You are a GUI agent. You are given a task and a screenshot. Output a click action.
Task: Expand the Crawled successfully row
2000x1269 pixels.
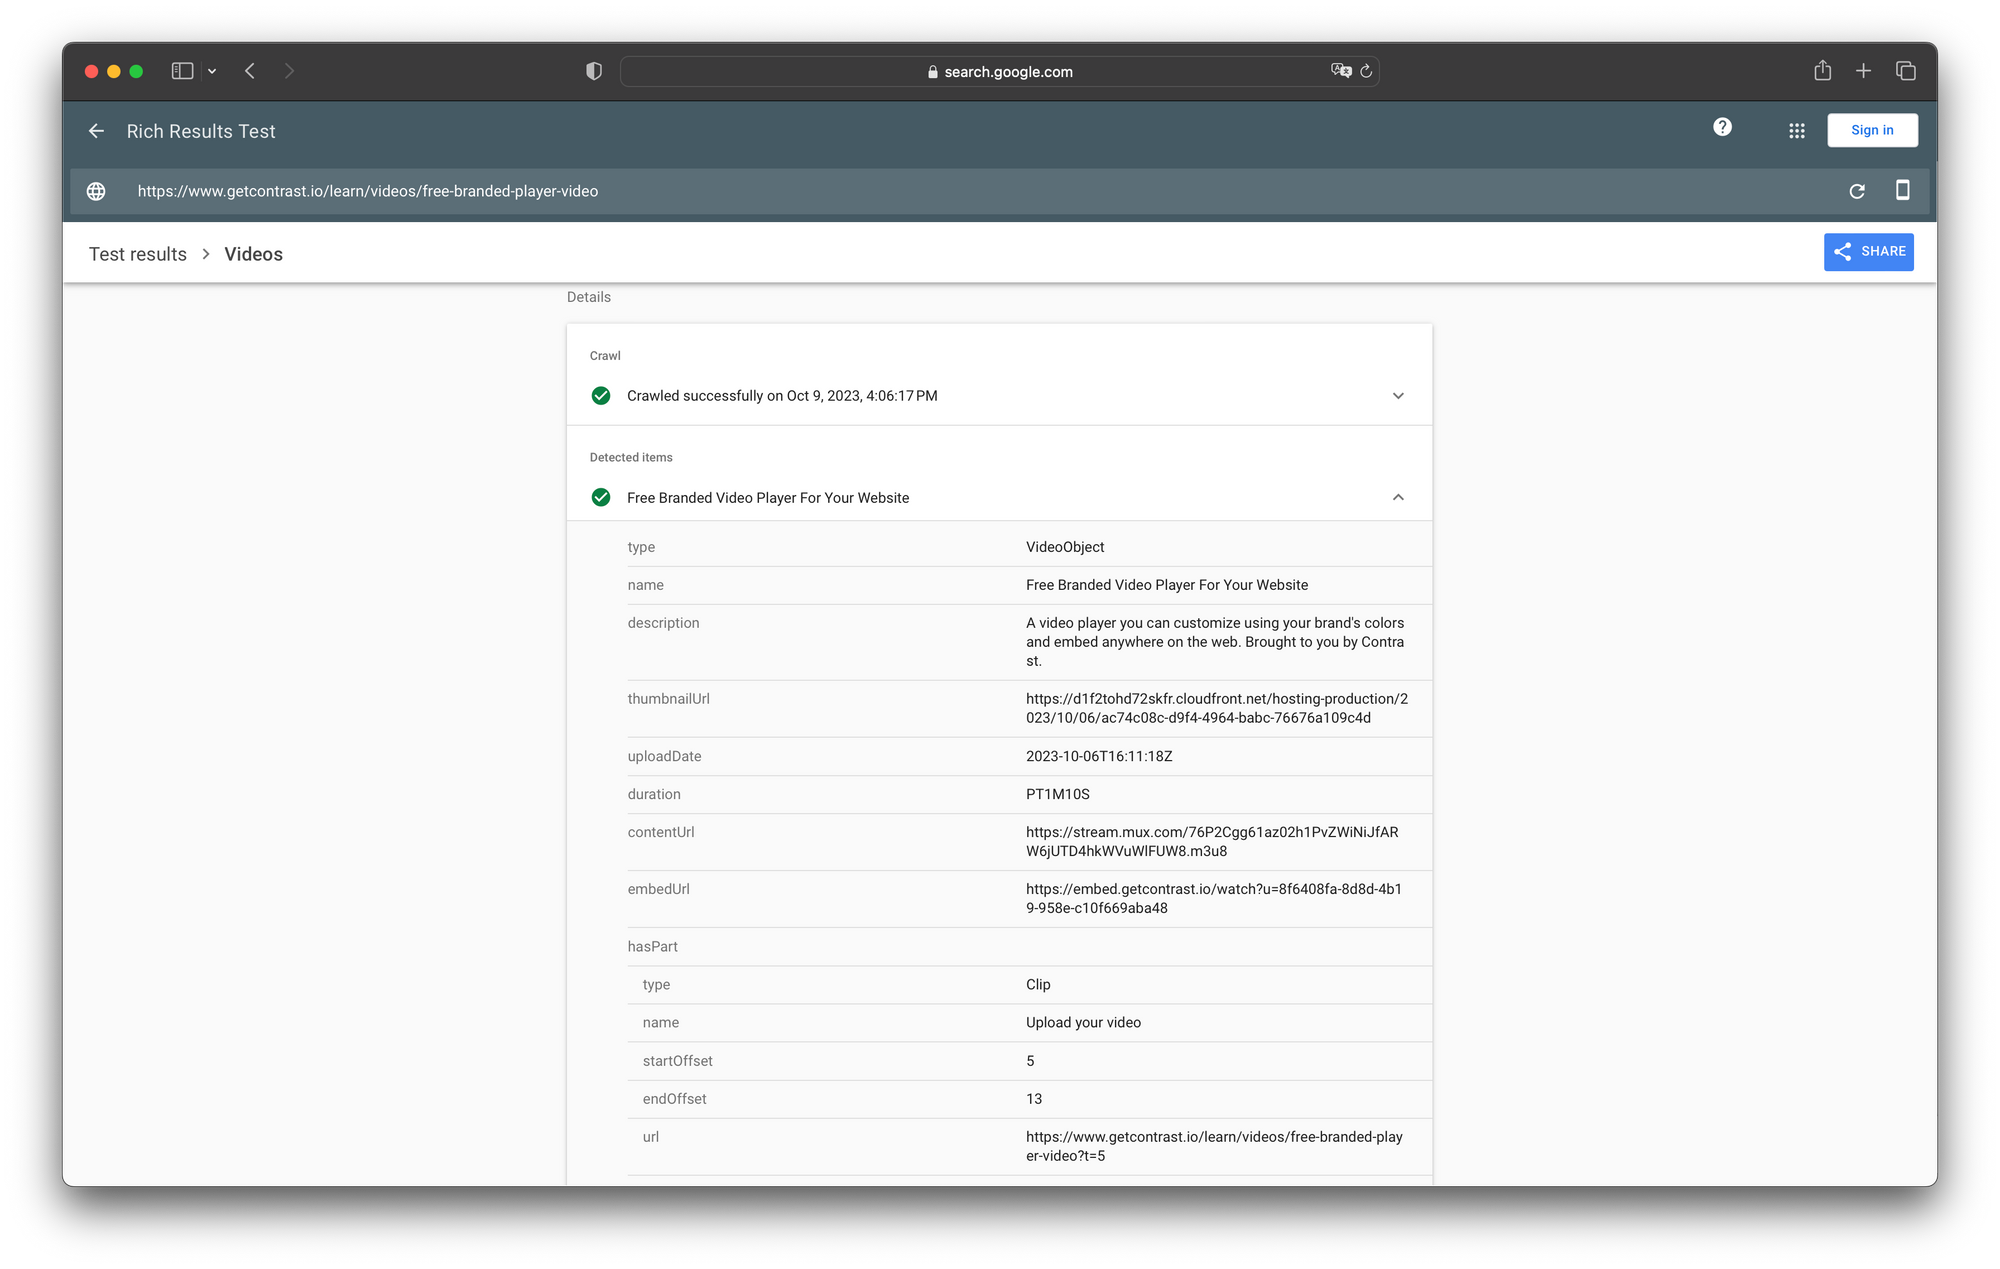[x=999, y=396]
